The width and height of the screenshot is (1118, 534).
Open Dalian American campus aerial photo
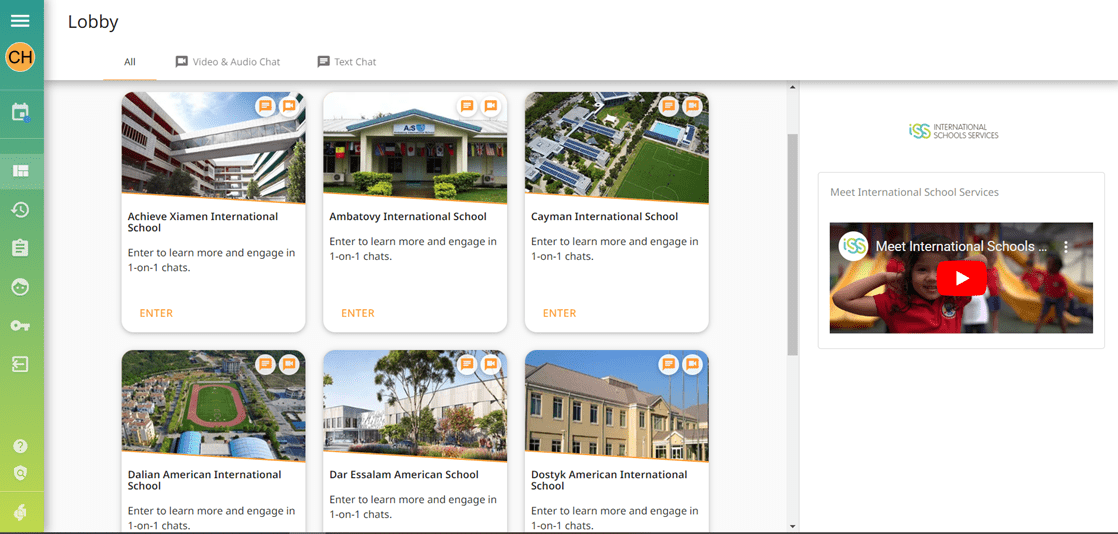[213, 405]
